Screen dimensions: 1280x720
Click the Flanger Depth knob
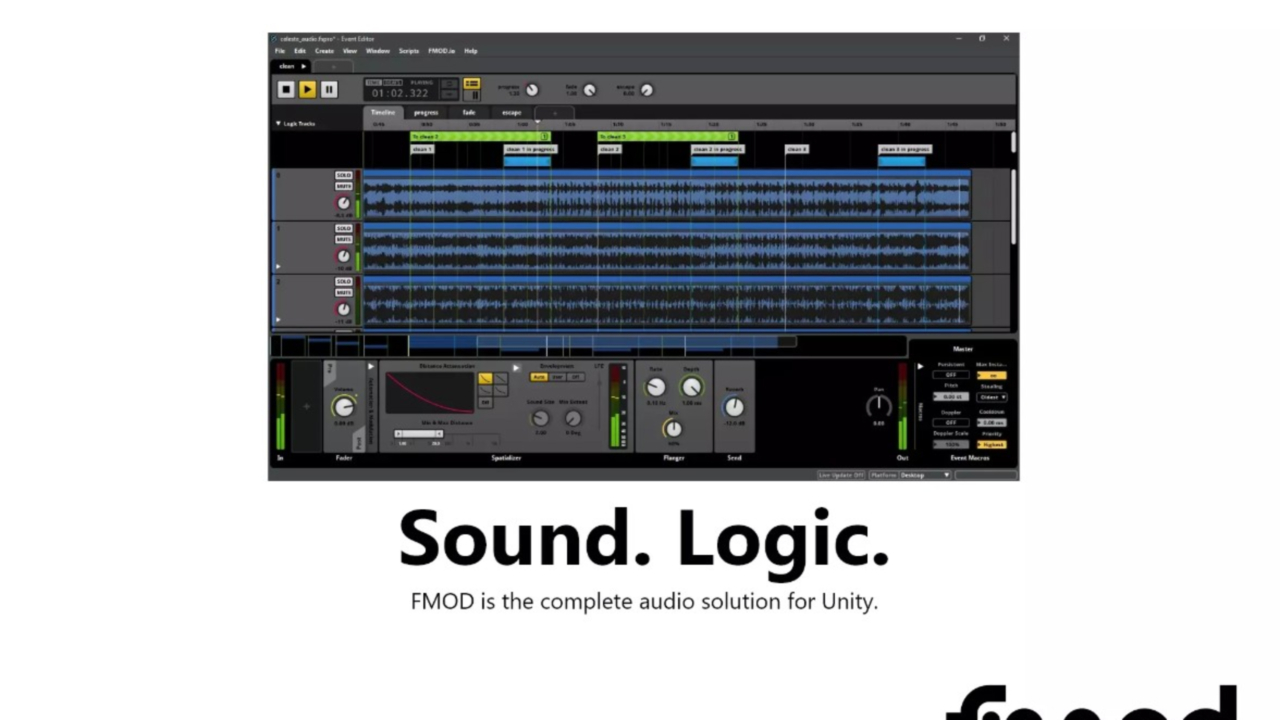[691, 388]
